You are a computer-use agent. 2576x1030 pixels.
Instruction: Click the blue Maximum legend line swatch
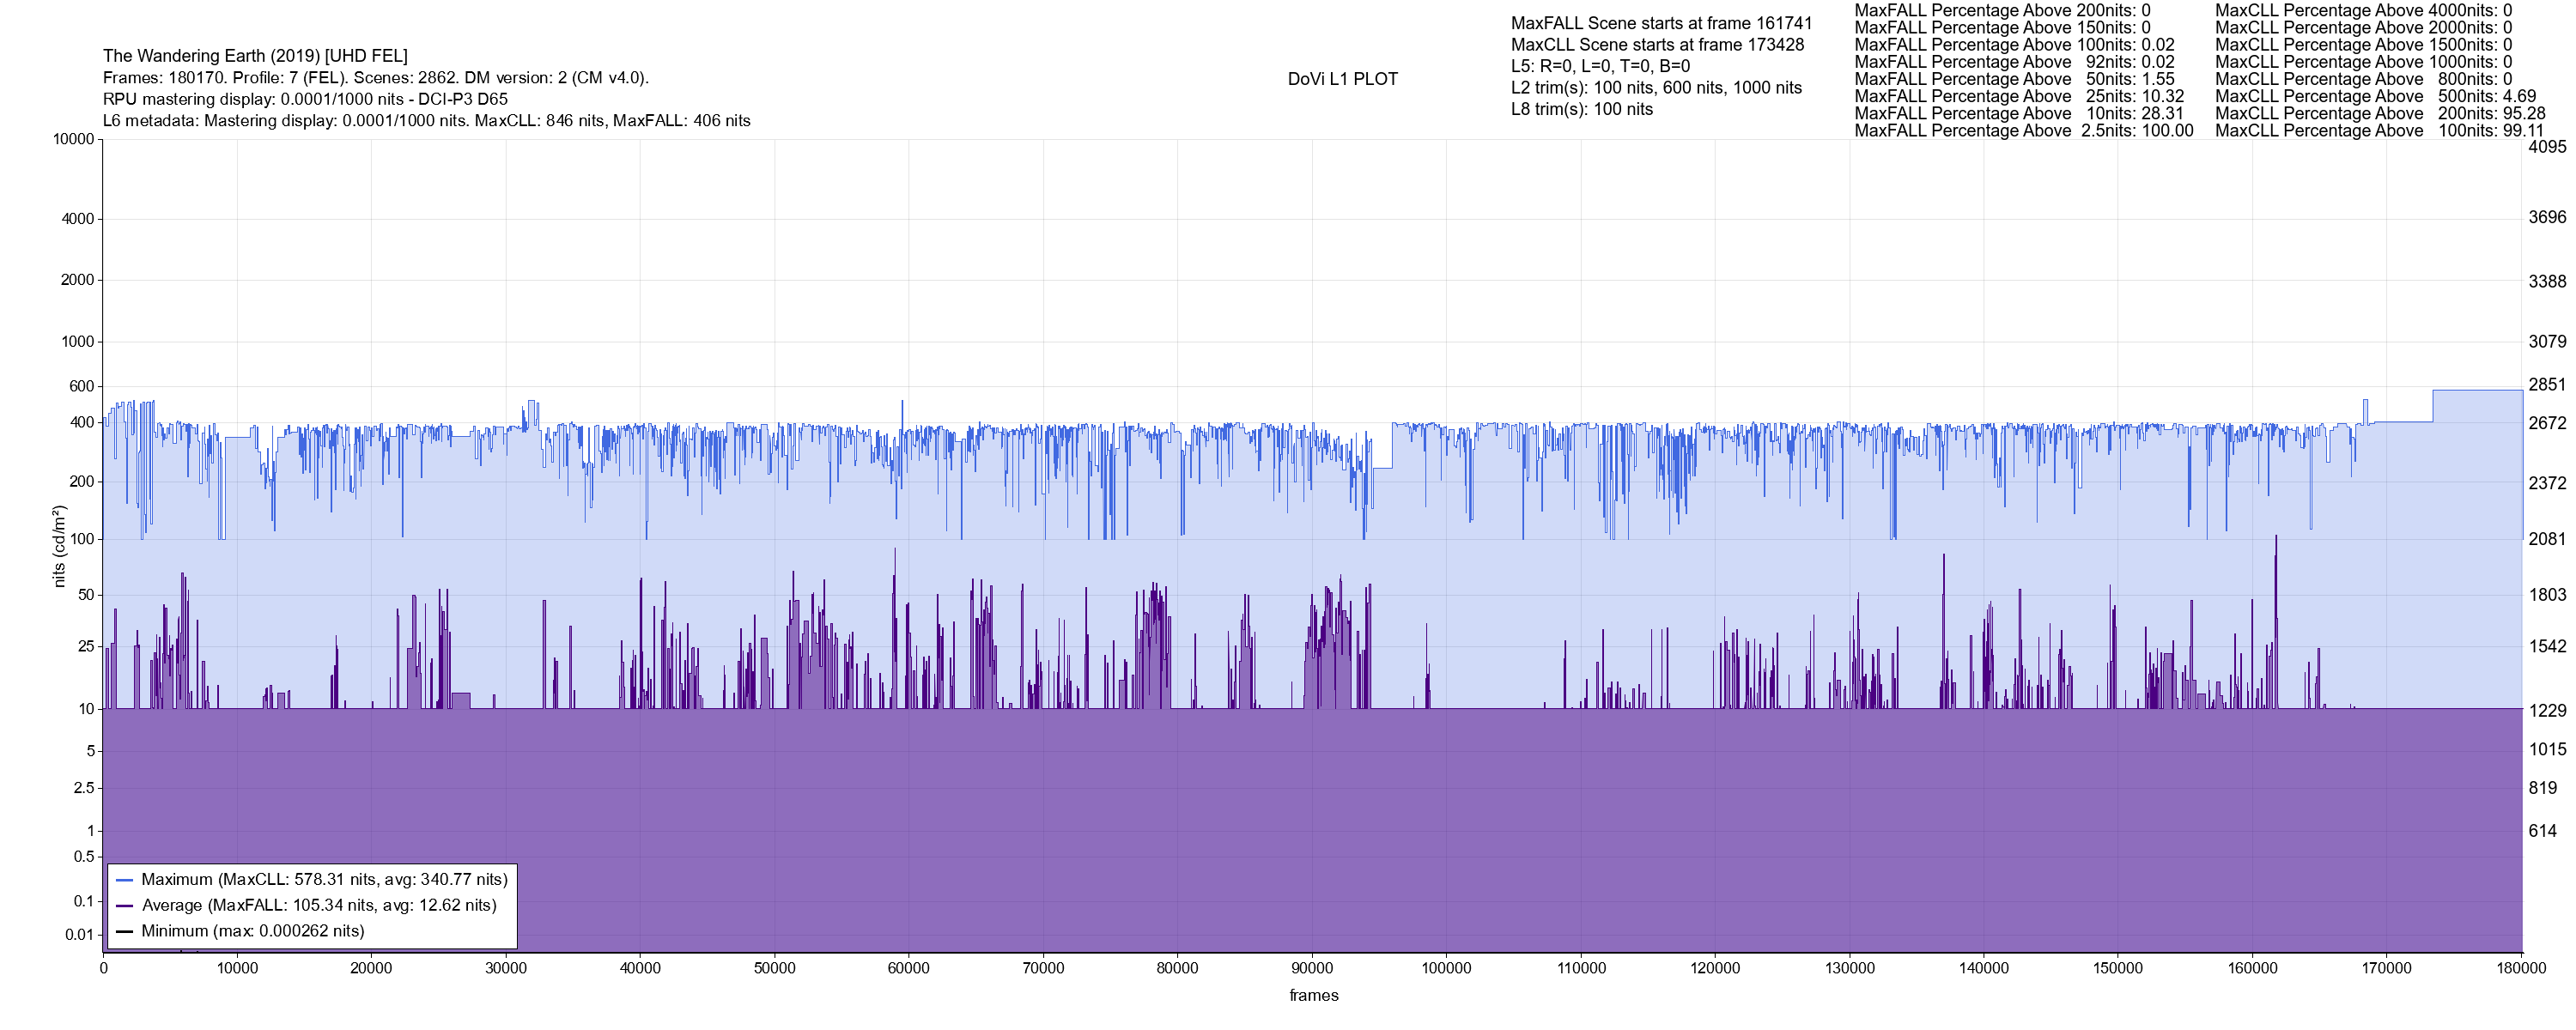coord(125,880)
